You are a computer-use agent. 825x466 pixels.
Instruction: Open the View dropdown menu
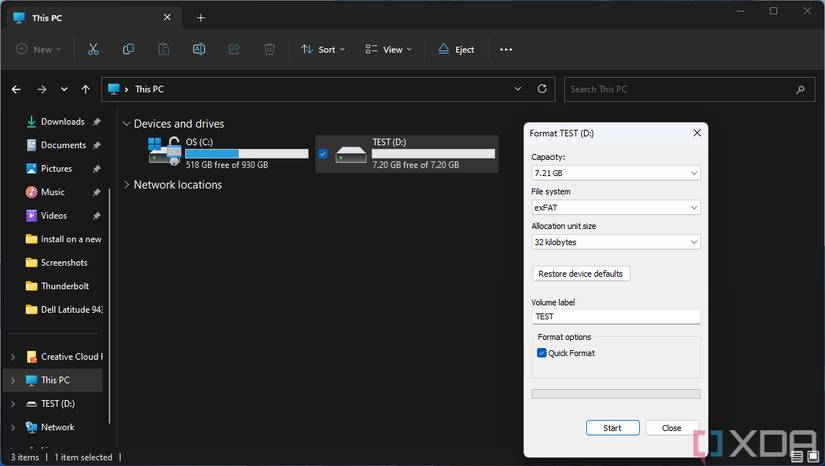tap(388, 49)
